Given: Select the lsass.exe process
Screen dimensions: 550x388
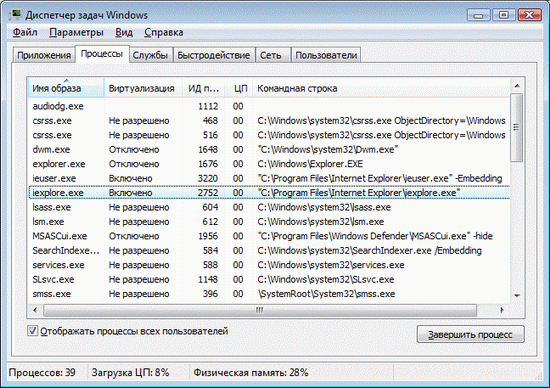Looking at the screenshot, I should pyautogui.click(x=269, y=207).
